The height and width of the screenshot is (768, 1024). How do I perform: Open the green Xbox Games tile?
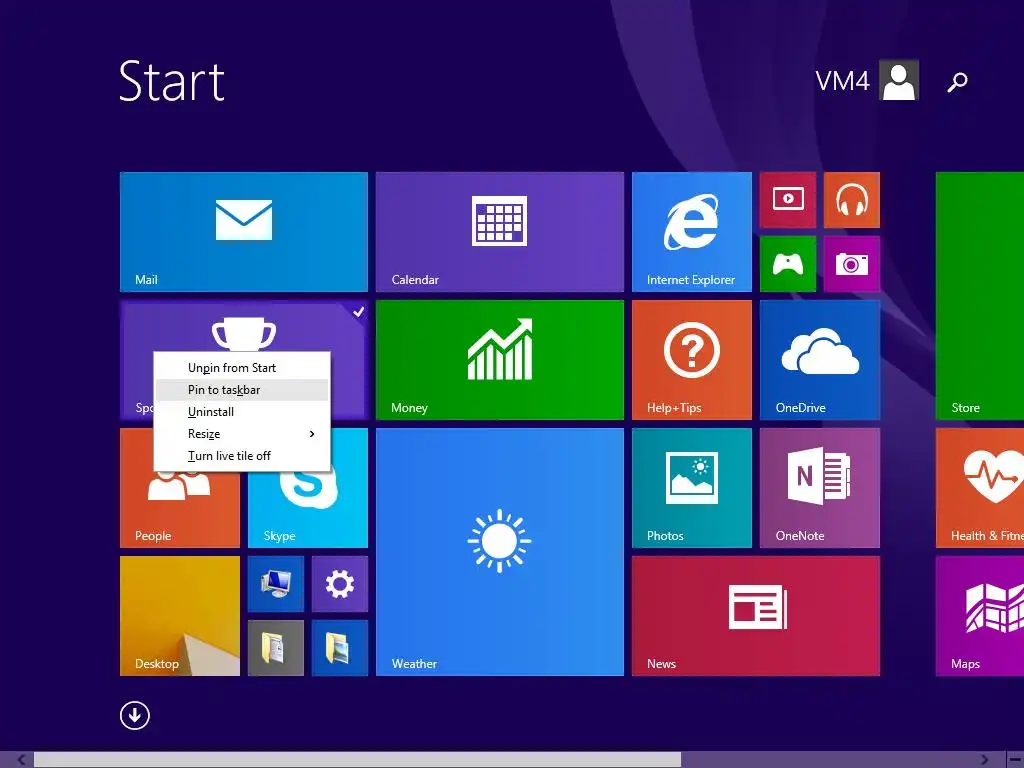pos(788,264)
